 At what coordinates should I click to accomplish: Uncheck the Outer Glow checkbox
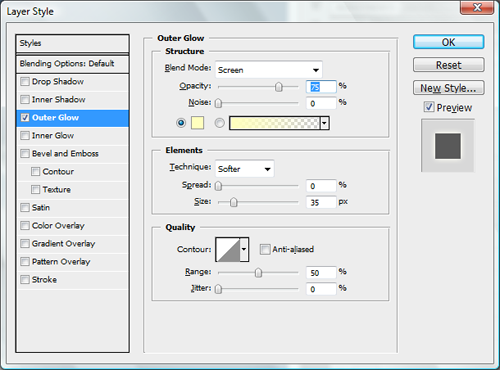click(25, 118)
